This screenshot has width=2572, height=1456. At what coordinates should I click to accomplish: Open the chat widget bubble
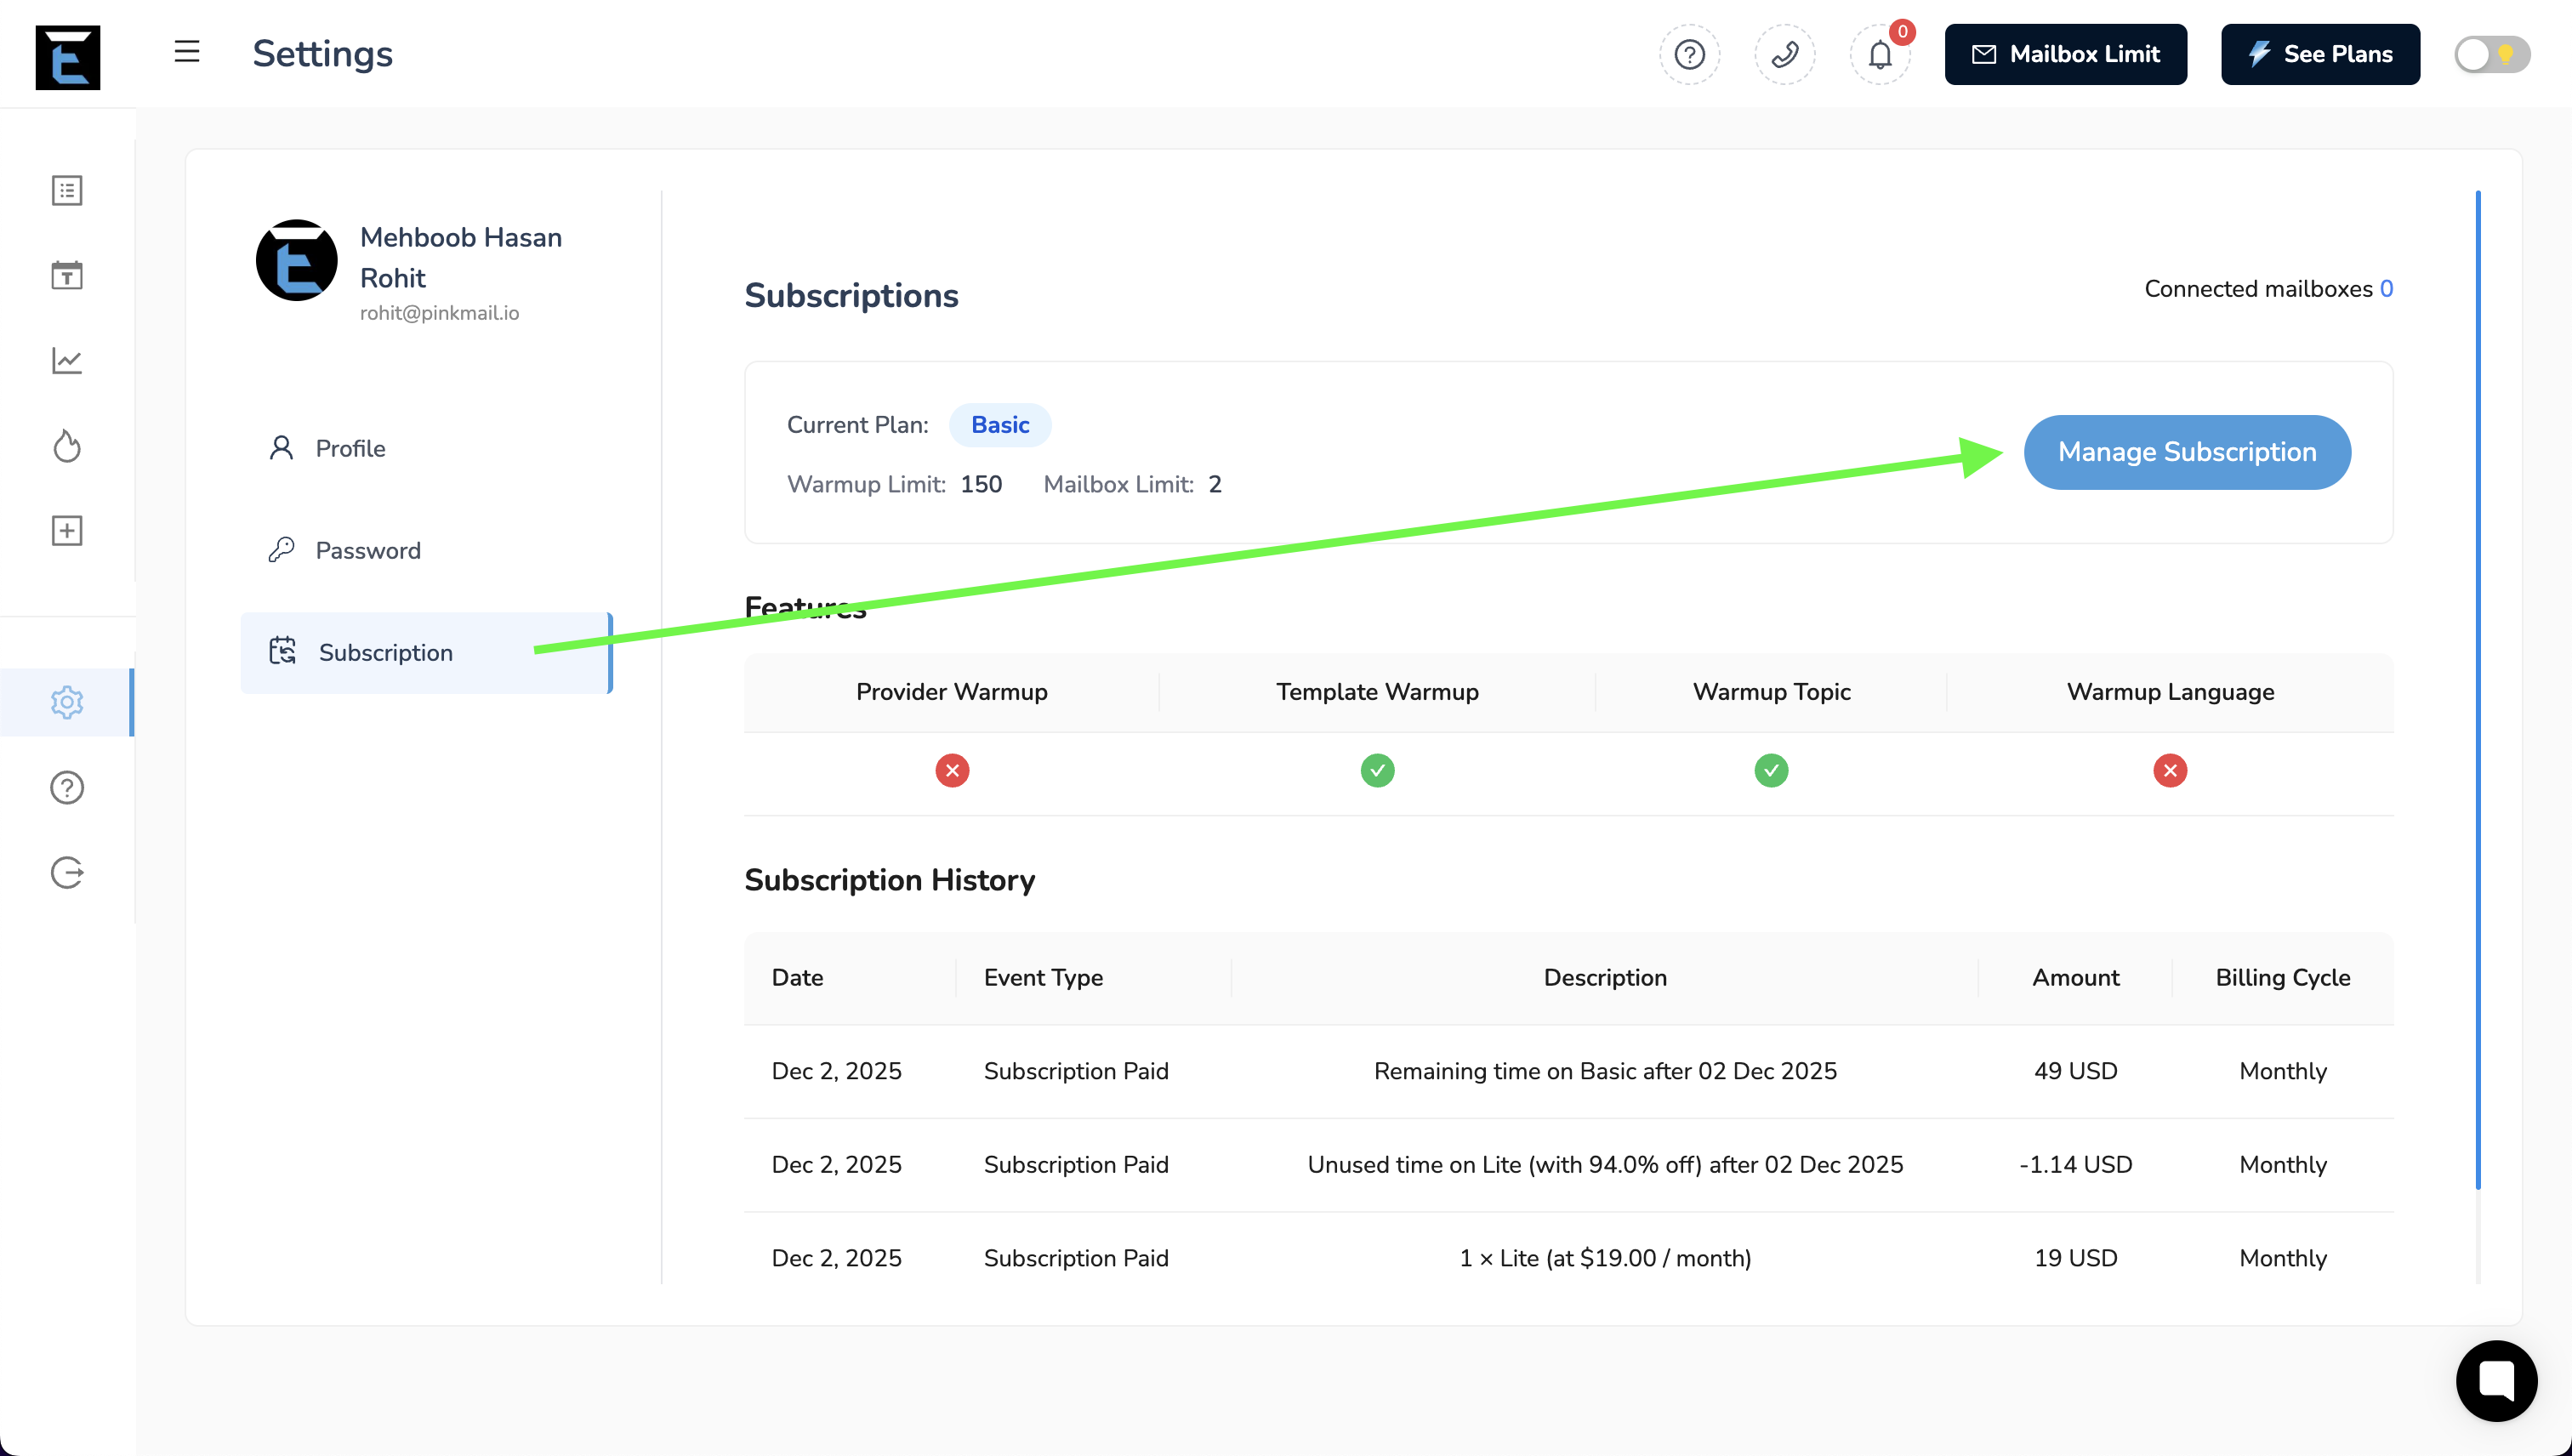(x=2496, y=1381)
